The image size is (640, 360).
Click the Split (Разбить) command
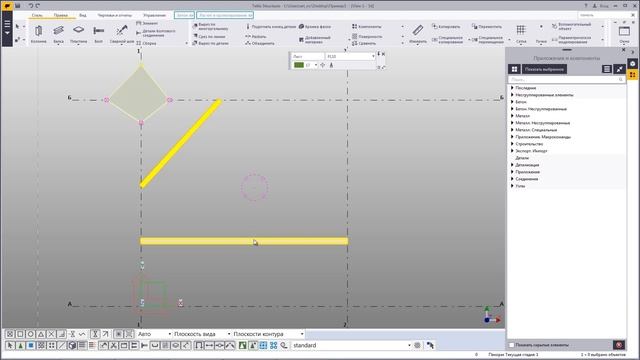click(256, 36)
